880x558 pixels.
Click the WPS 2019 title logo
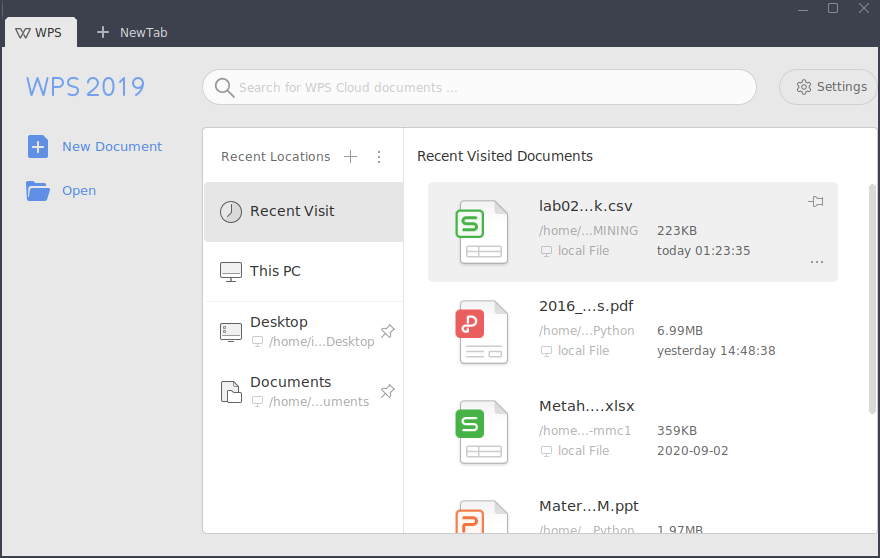tap(85, 87)
